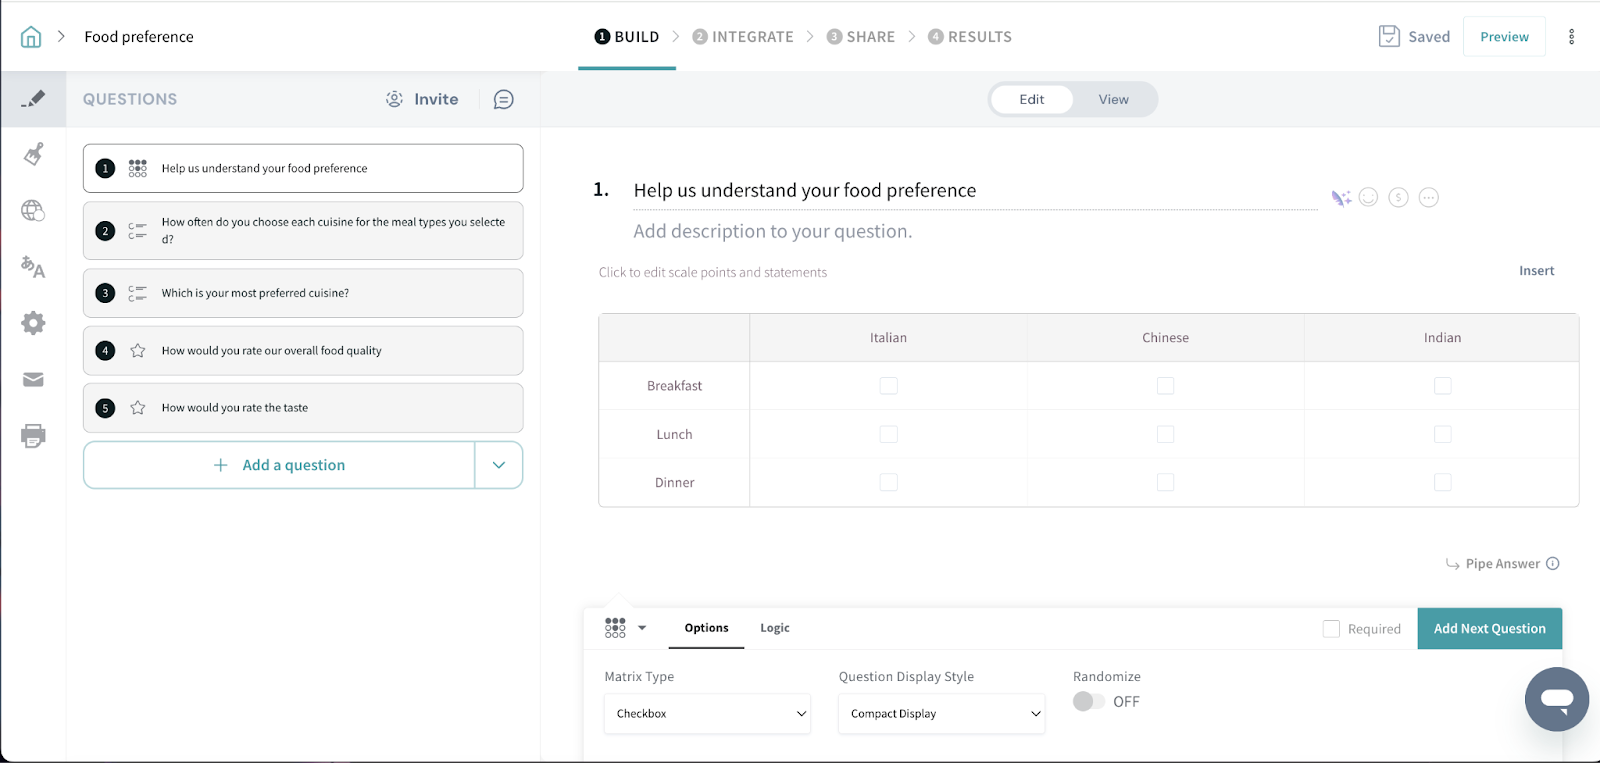Open the settings gear in sidebar
This screenshot has width=1600, height=763.
click(x=33, y=323)
